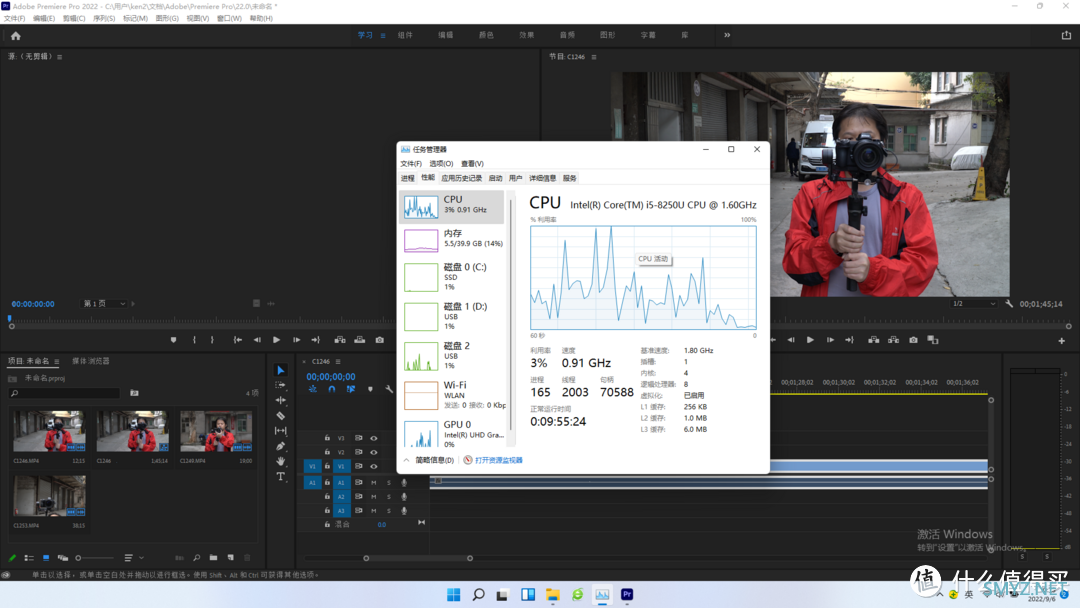Click Extract button in Program monitor
Viewport: 1080px width, 608px height.
893,340
